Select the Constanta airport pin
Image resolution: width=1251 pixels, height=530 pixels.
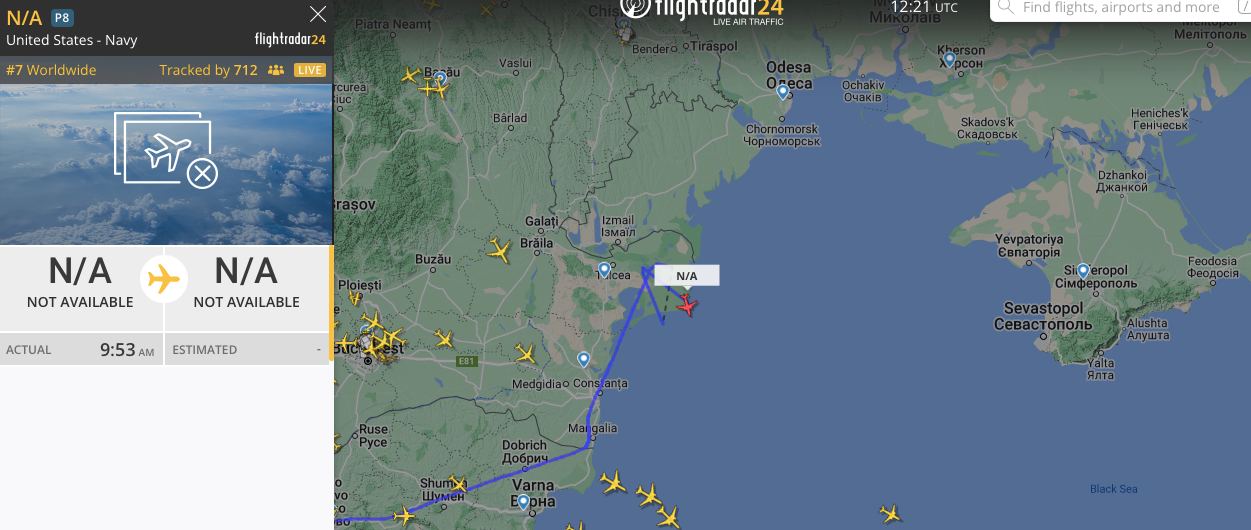point(584,360)
